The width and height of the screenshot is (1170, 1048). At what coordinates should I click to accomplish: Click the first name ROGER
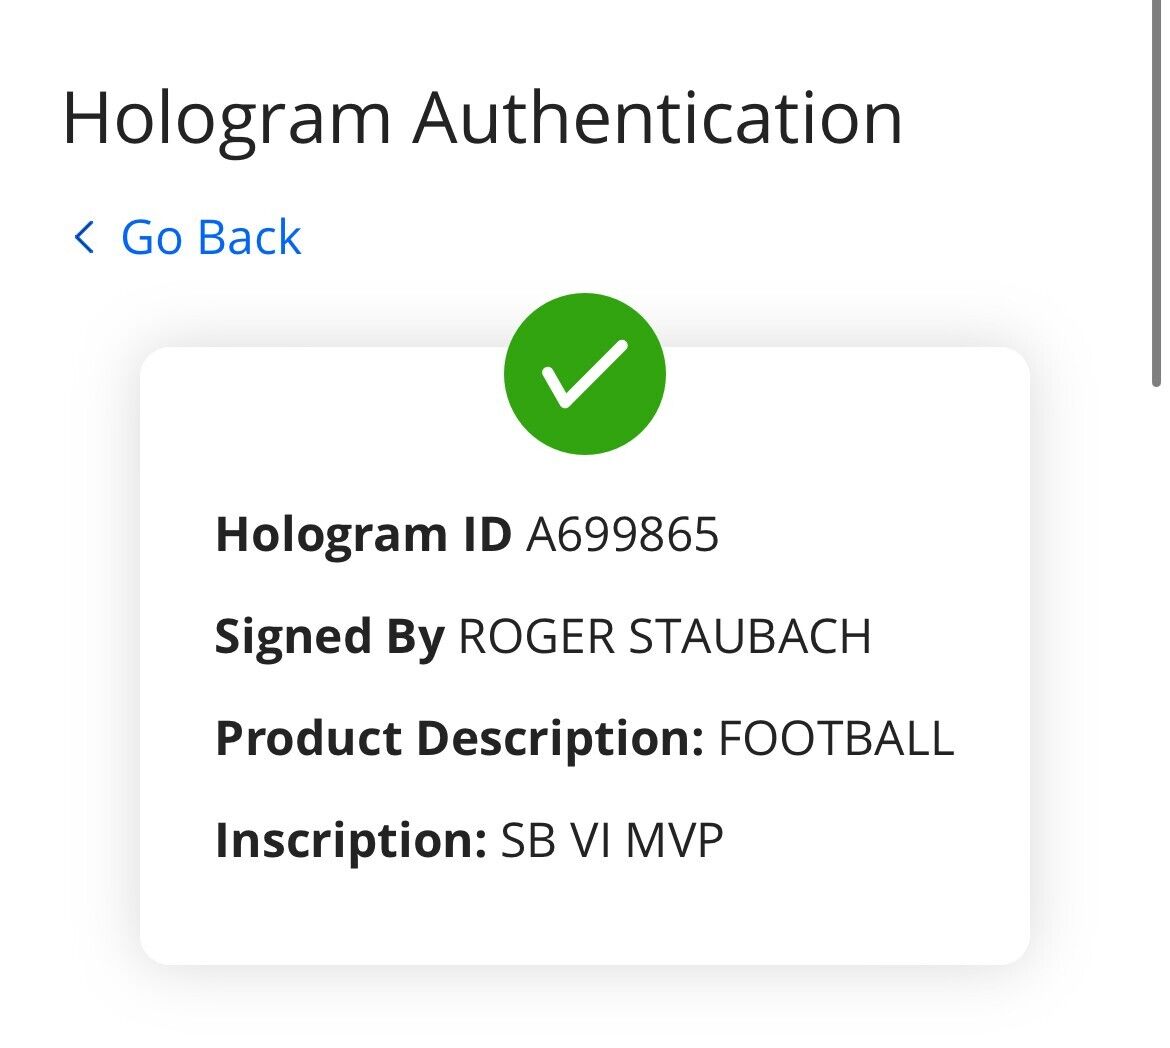535,637
